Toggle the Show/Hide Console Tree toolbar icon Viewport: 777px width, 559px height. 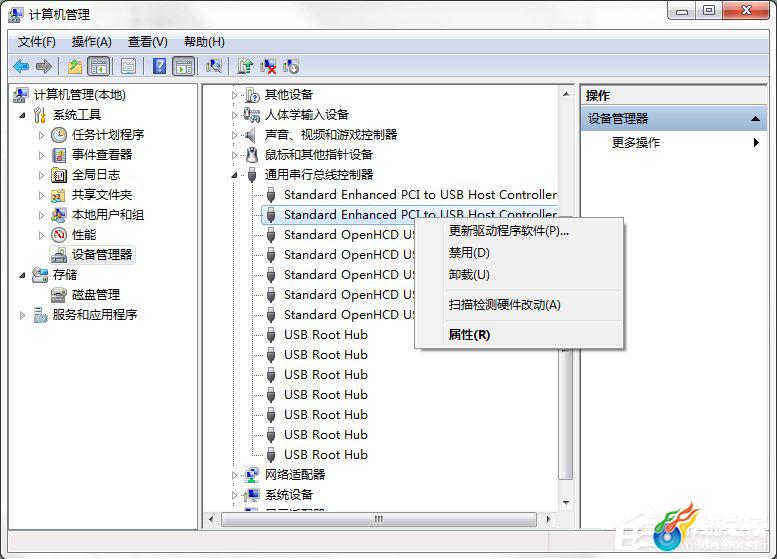point(99,66)
